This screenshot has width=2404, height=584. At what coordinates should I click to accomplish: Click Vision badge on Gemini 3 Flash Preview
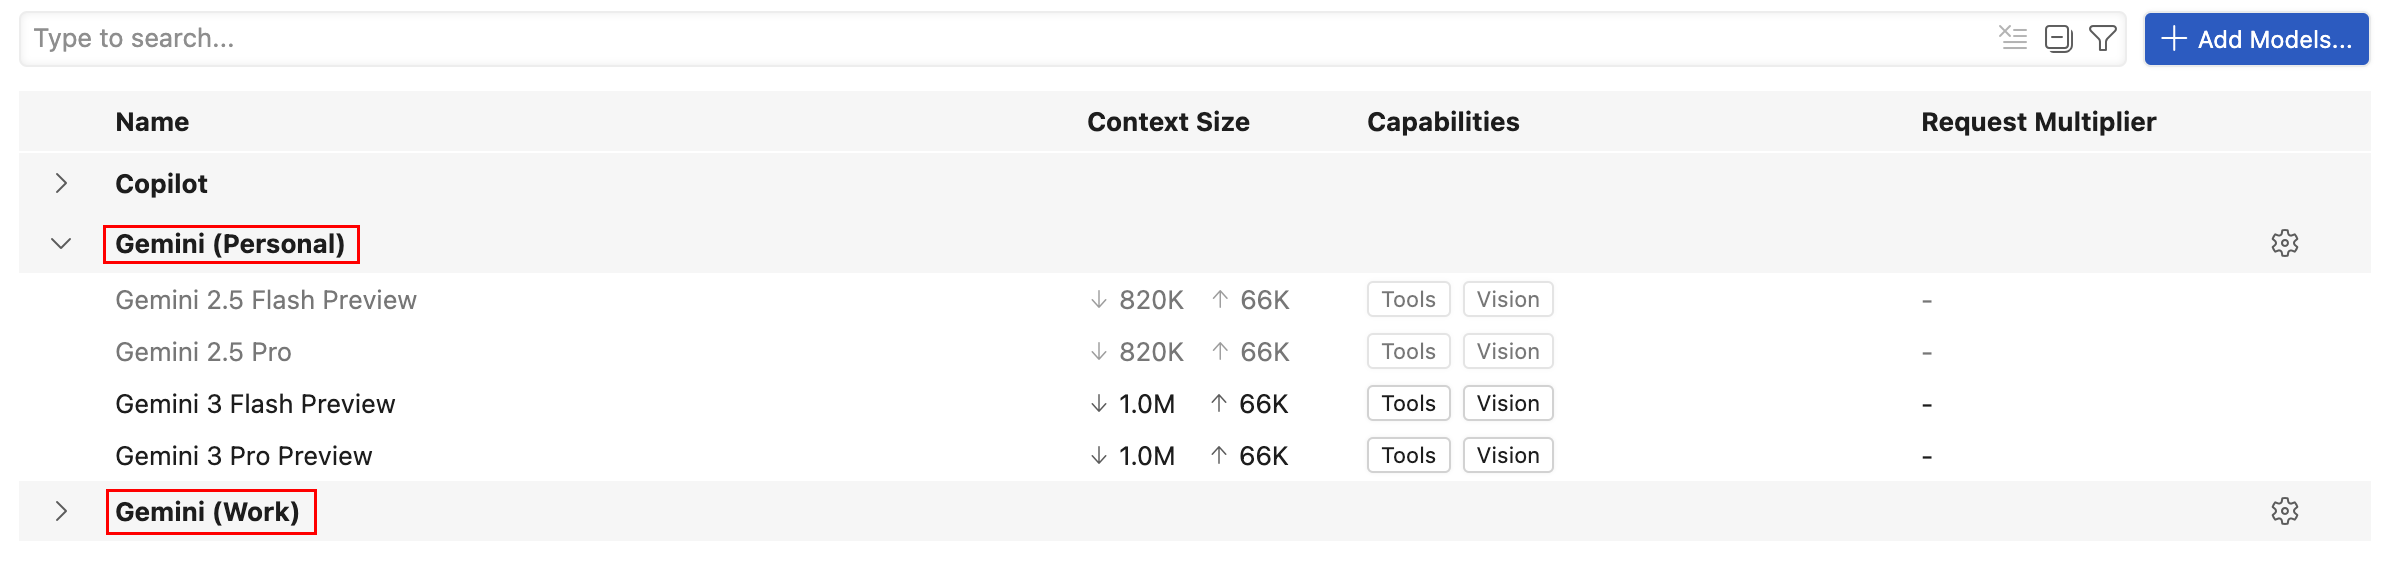click(1508, 404)
